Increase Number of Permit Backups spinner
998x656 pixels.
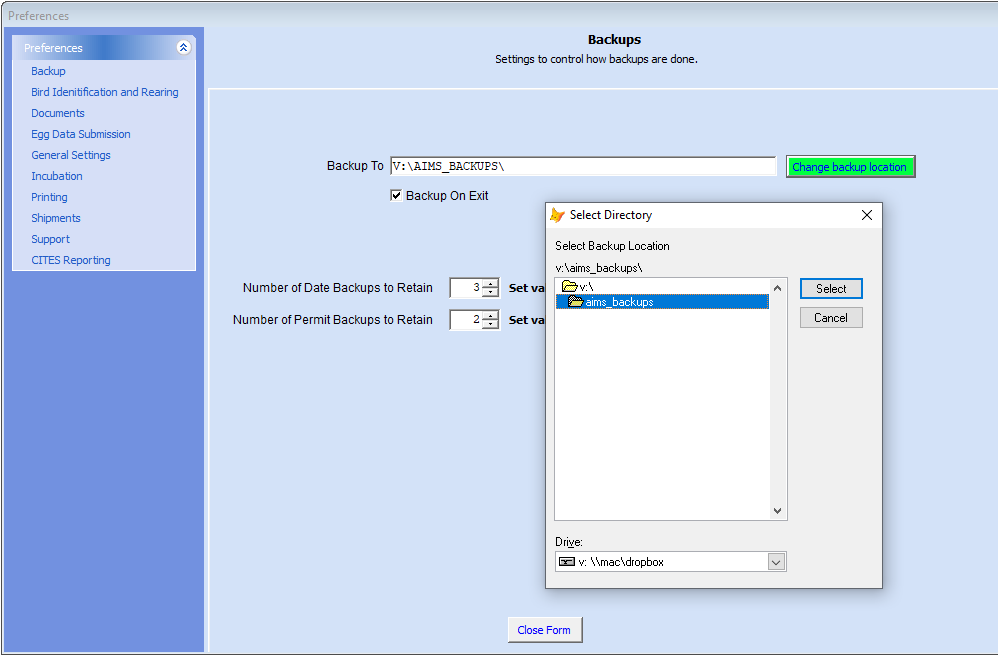pyautogui.click(x=490, y=316)
